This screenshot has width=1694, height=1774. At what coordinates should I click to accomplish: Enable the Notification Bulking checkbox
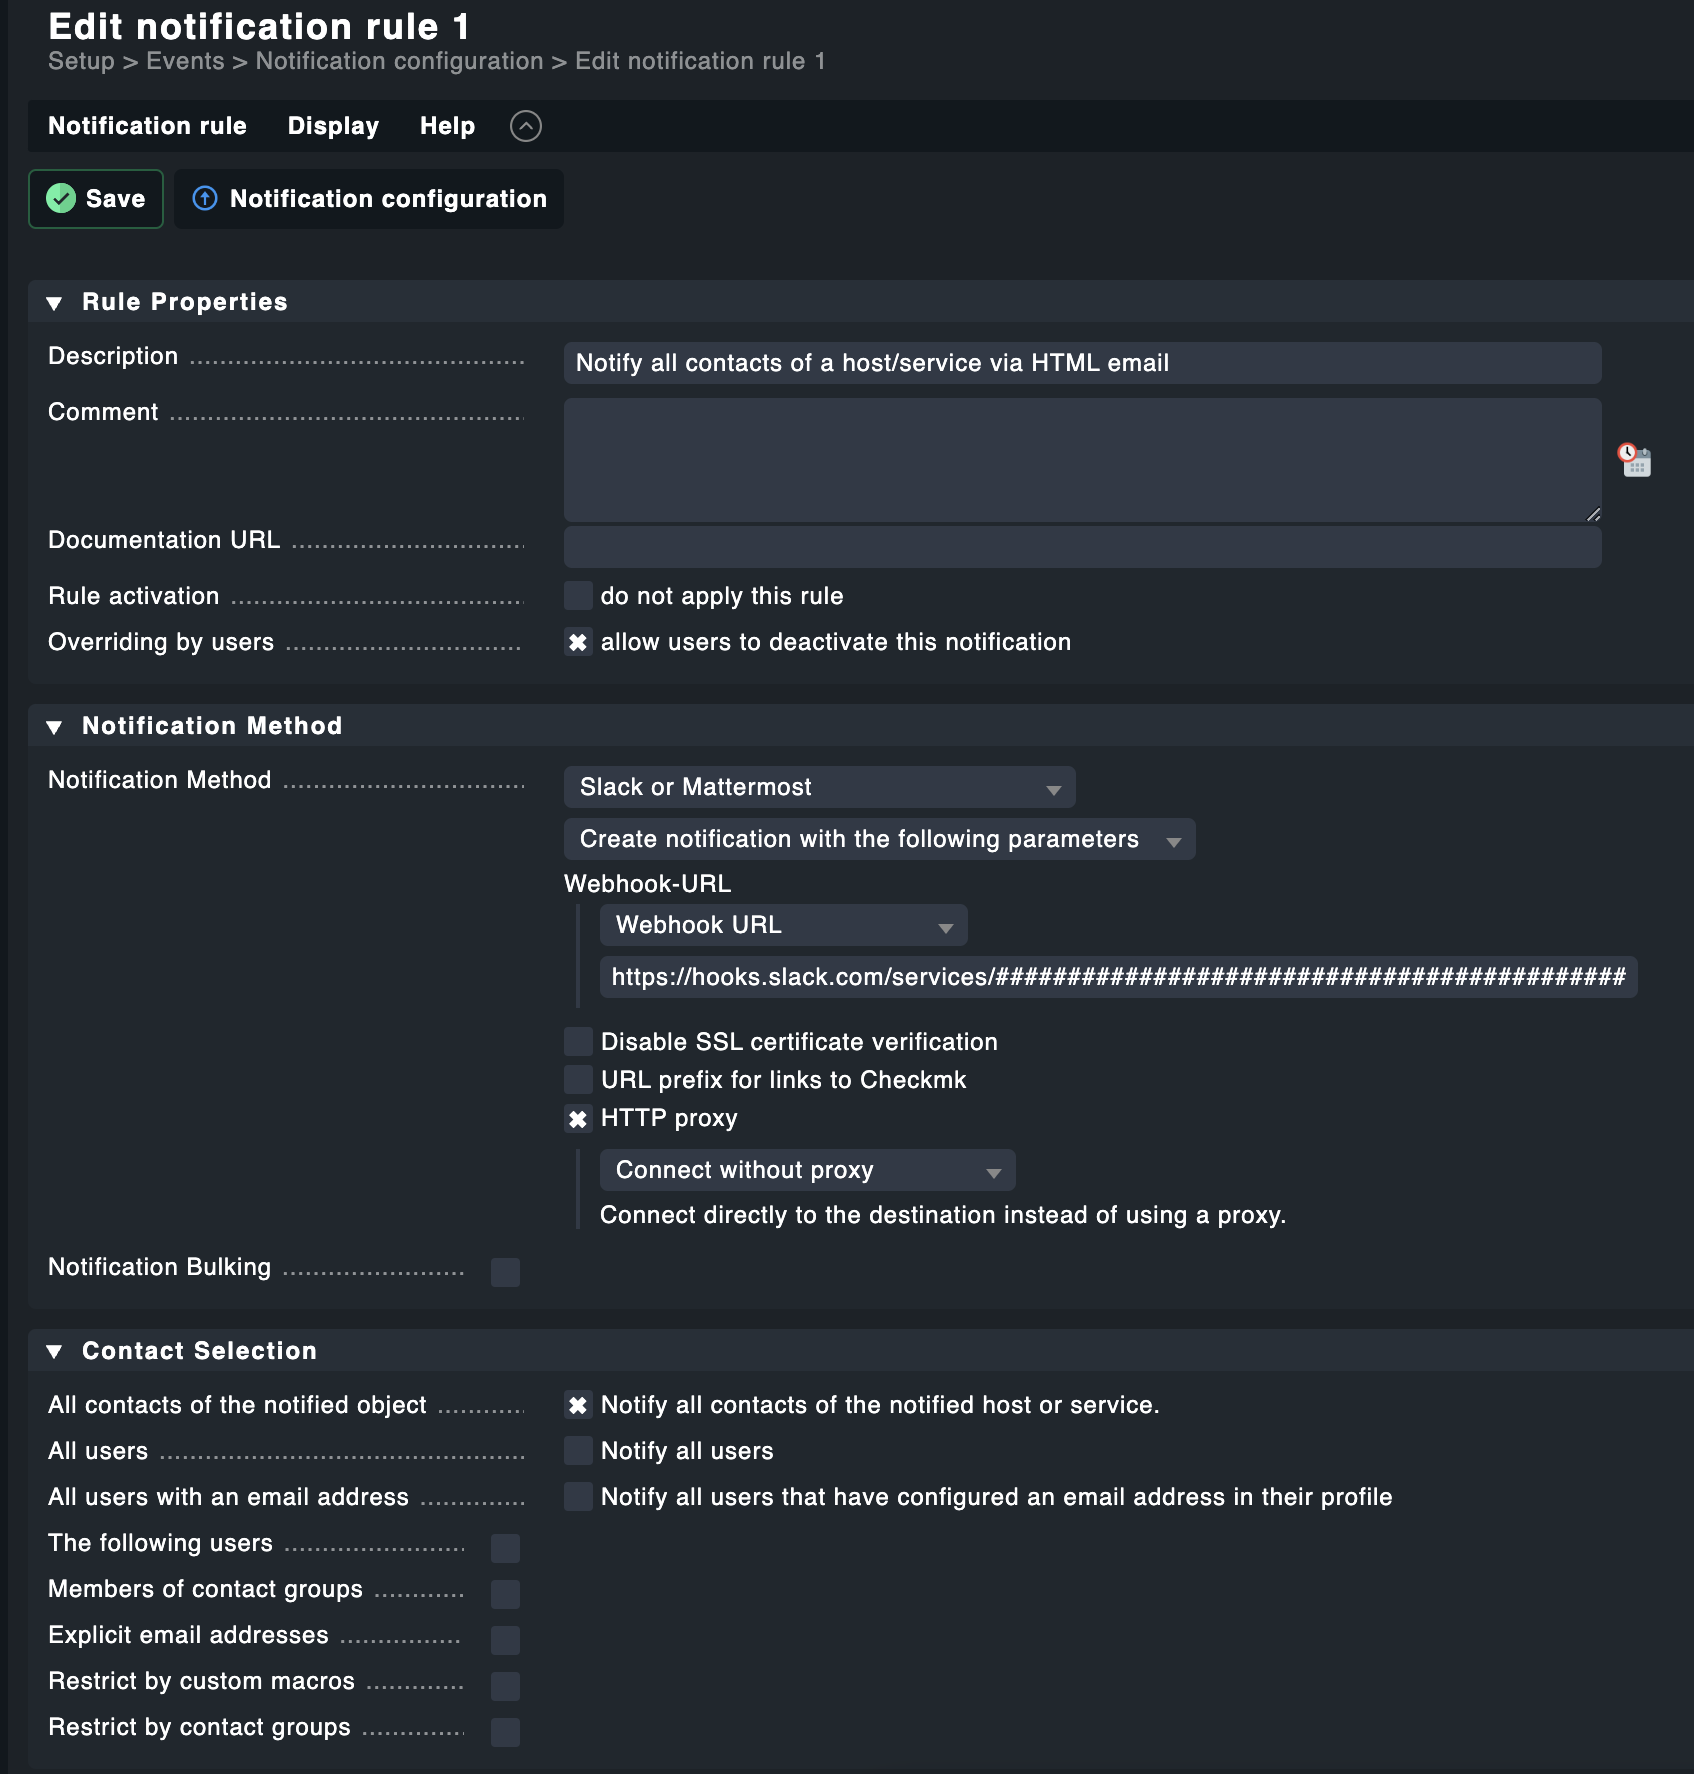(x=505, y=1272)
